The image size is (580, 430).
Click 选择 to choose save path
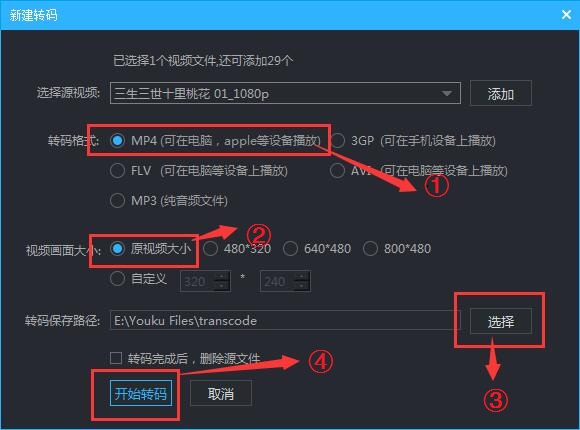click(501, 321)
